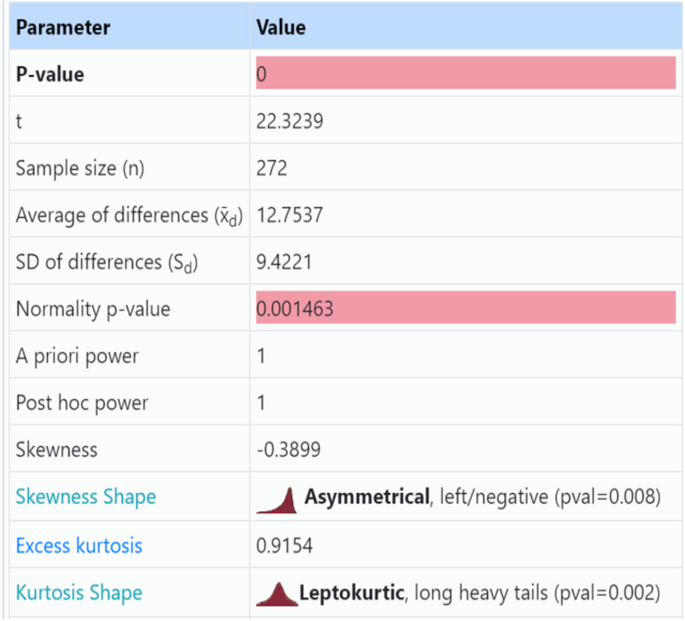Click the t statistic value 22.3239

pyautogui.click(x=290, y=121)
